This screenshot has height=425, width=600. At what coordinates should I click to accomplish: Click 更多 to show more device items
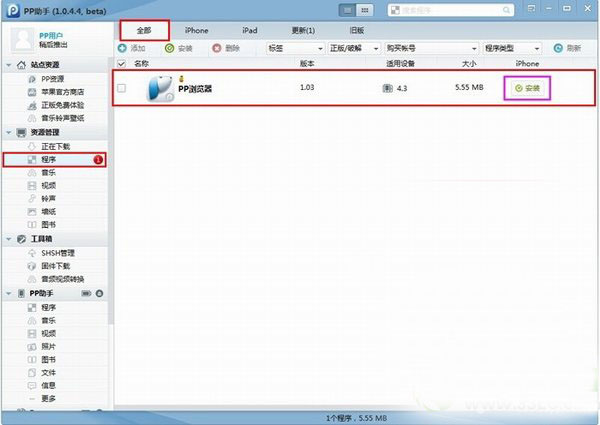[x=48, y=399]
